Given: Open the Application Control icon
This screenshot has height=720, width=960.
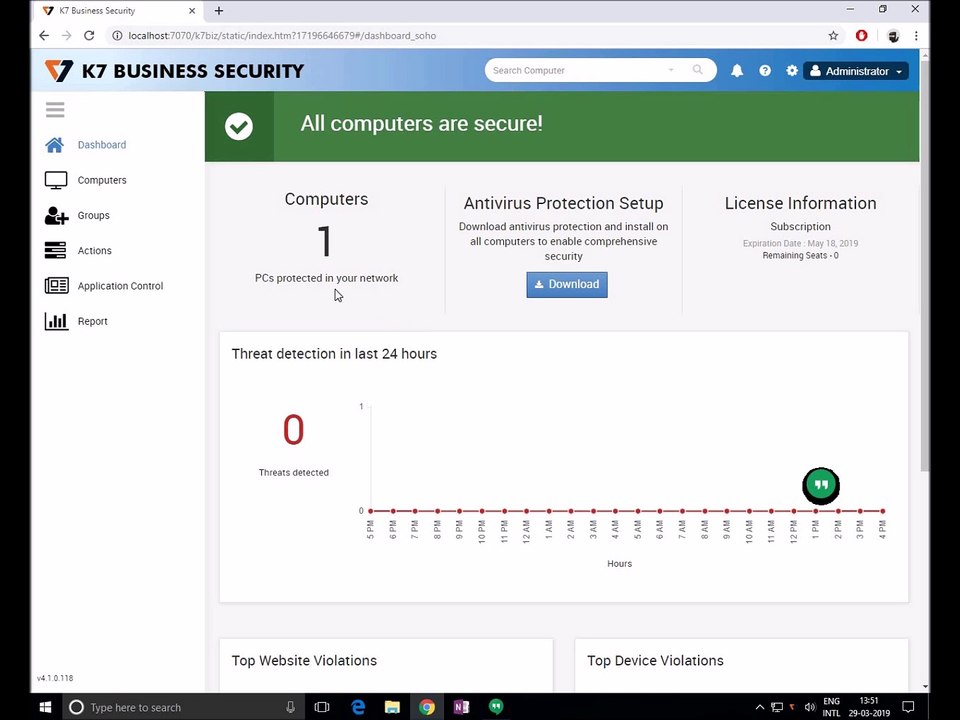Looking at the screenshot, I should 56,286.
